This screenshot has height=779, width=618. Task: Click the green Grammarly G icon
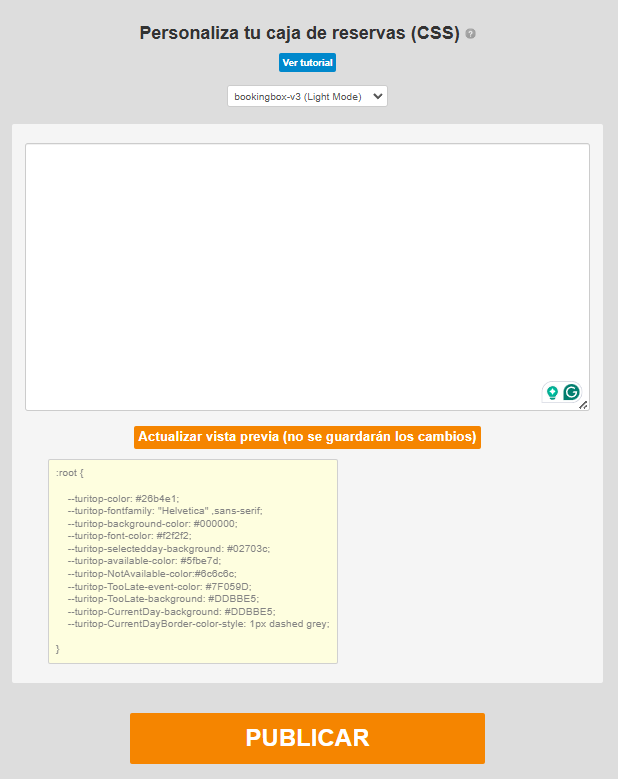click(571, 392)
